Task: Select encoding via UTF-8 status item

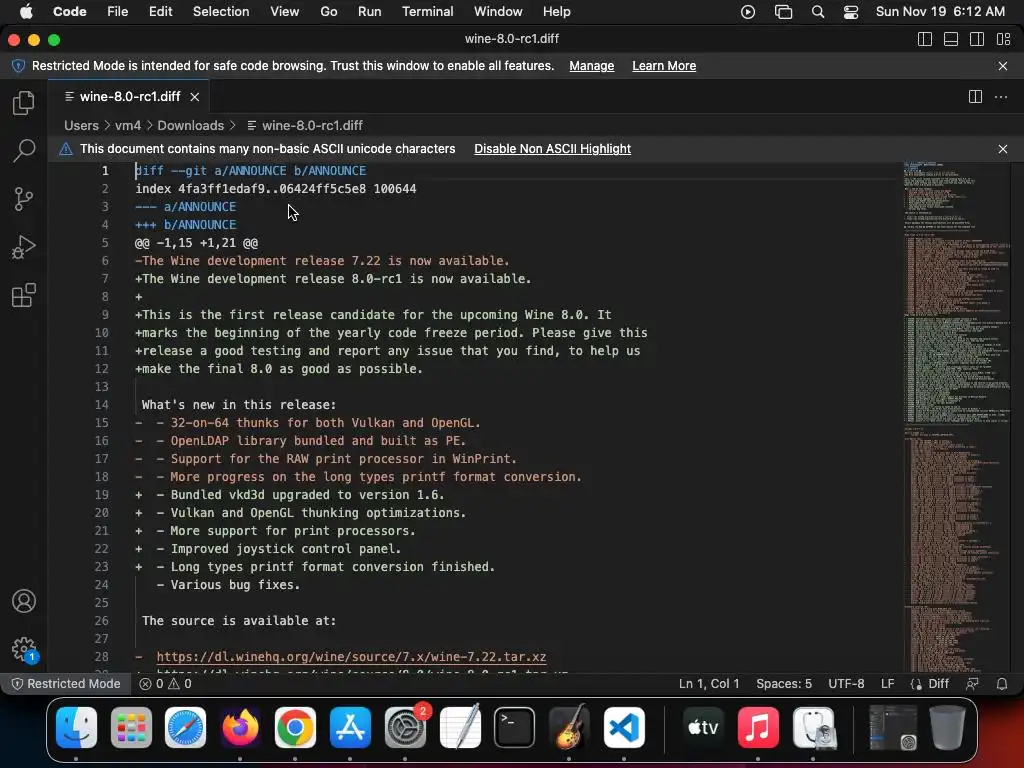Action: click(846, 684)
